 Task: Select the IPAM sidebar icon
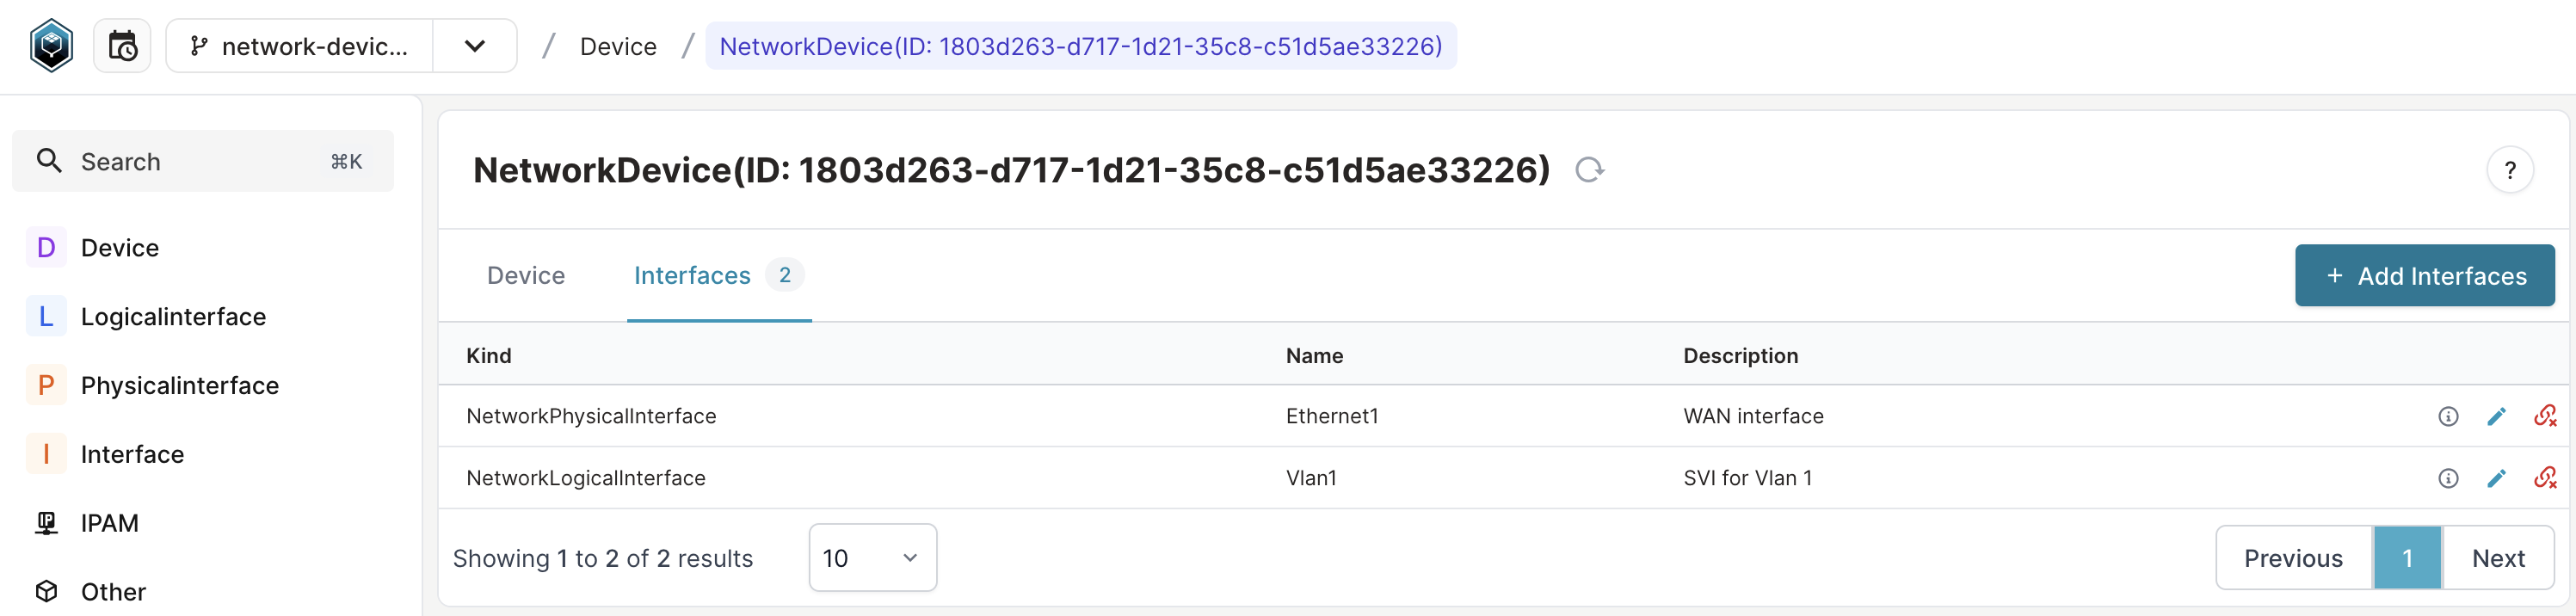[x=46, y=522]
